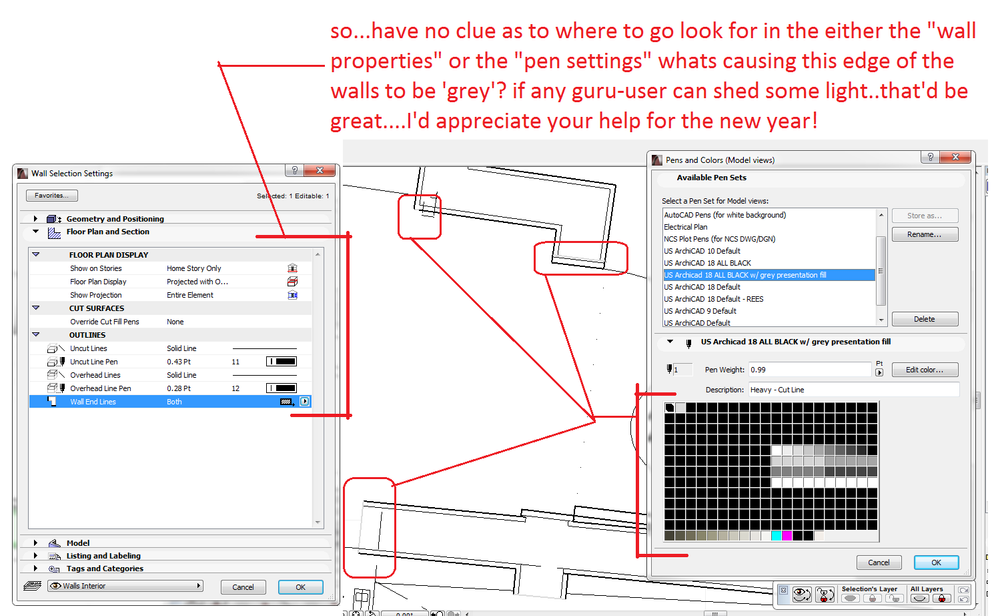This screenshot has height=616, width=998.
Task: Open the Walls Interior layer dropdown
Action: coord(125,585)
